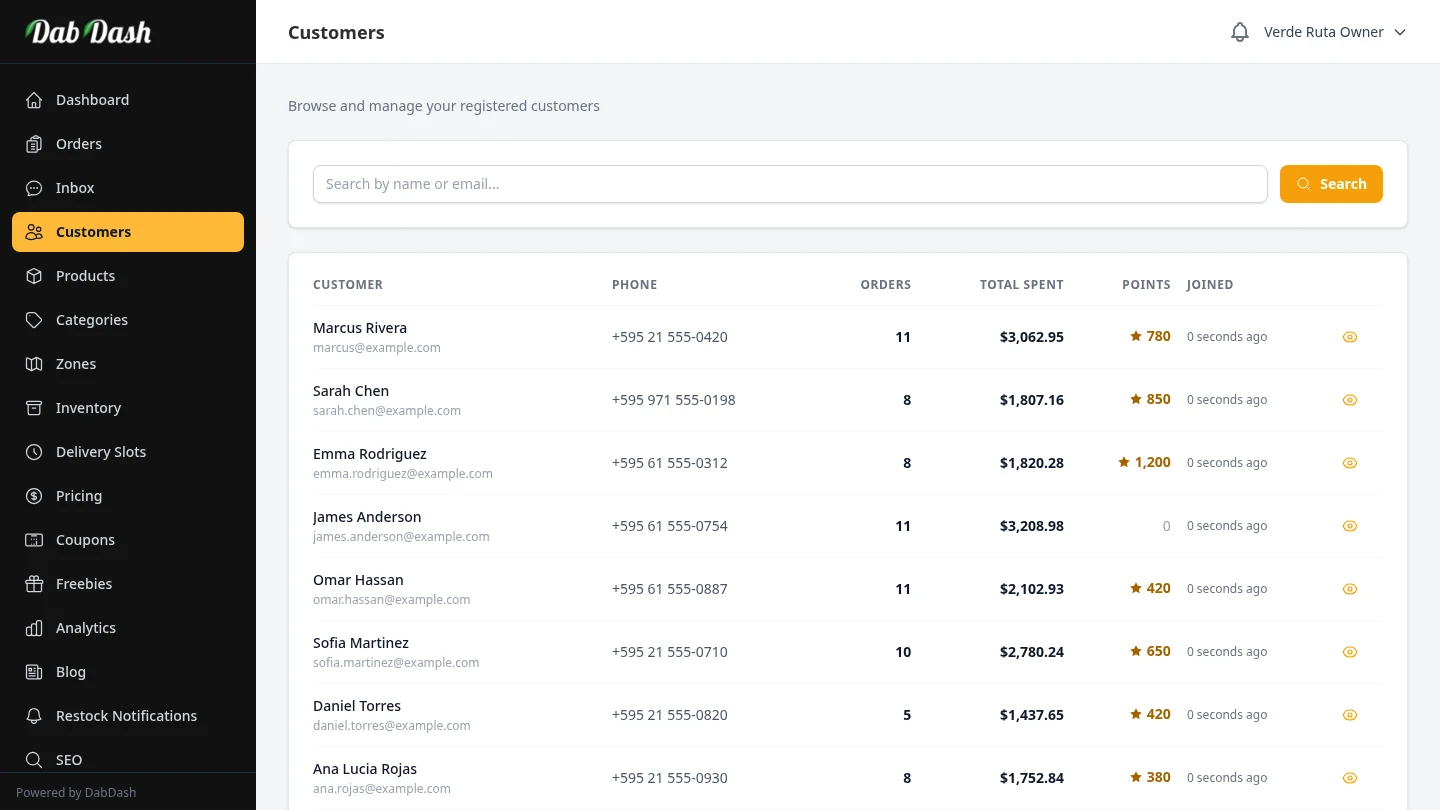
Task: Go to Delivery Slots in sidebar
Action: click(101, 452)
